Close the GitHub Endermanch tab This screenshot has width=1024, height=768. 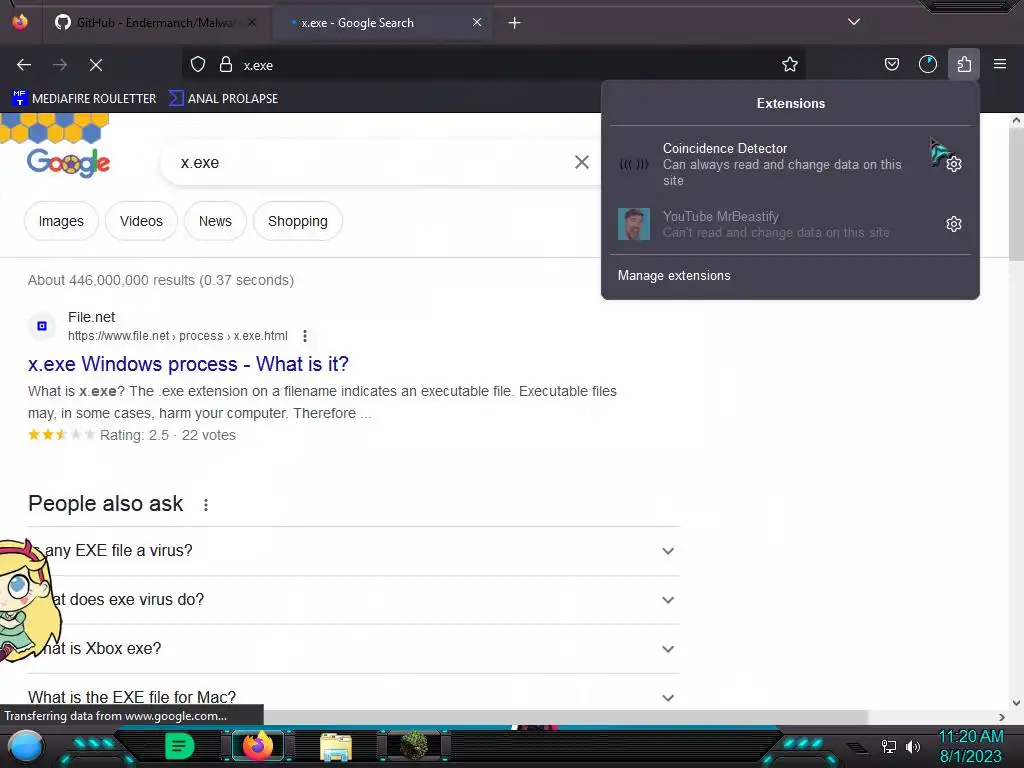point(252,22)
